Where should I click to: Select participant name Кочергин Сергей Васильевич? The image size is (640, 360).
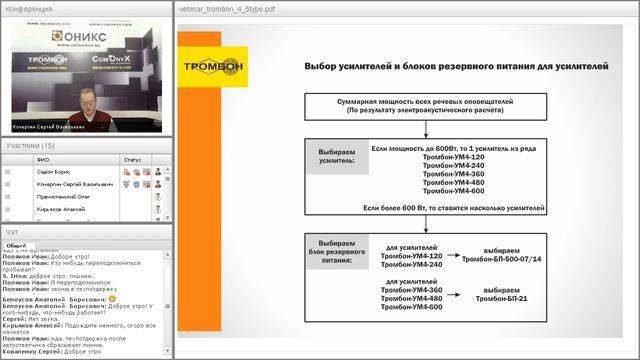click(75, 184)
